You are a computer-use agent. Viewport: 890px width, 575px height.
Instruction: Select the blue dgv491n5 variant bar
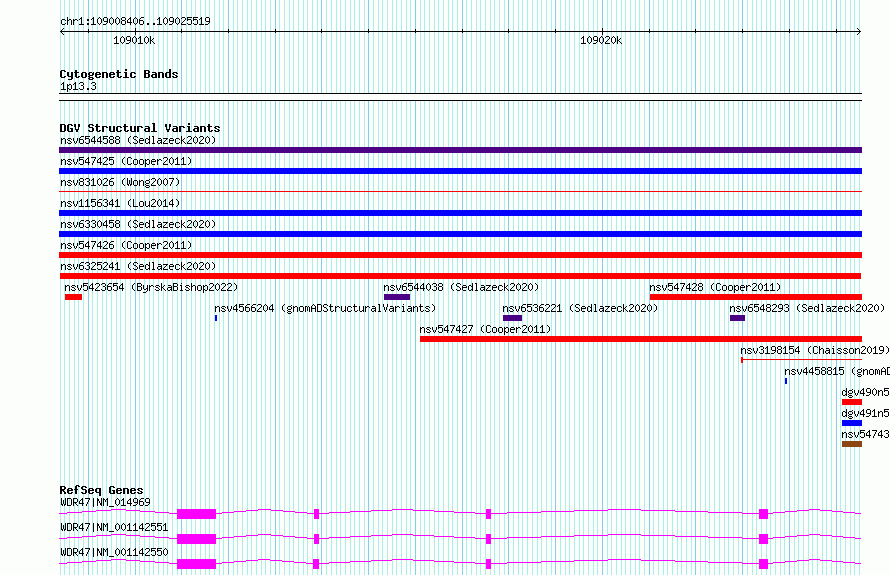tap(852, 423)
